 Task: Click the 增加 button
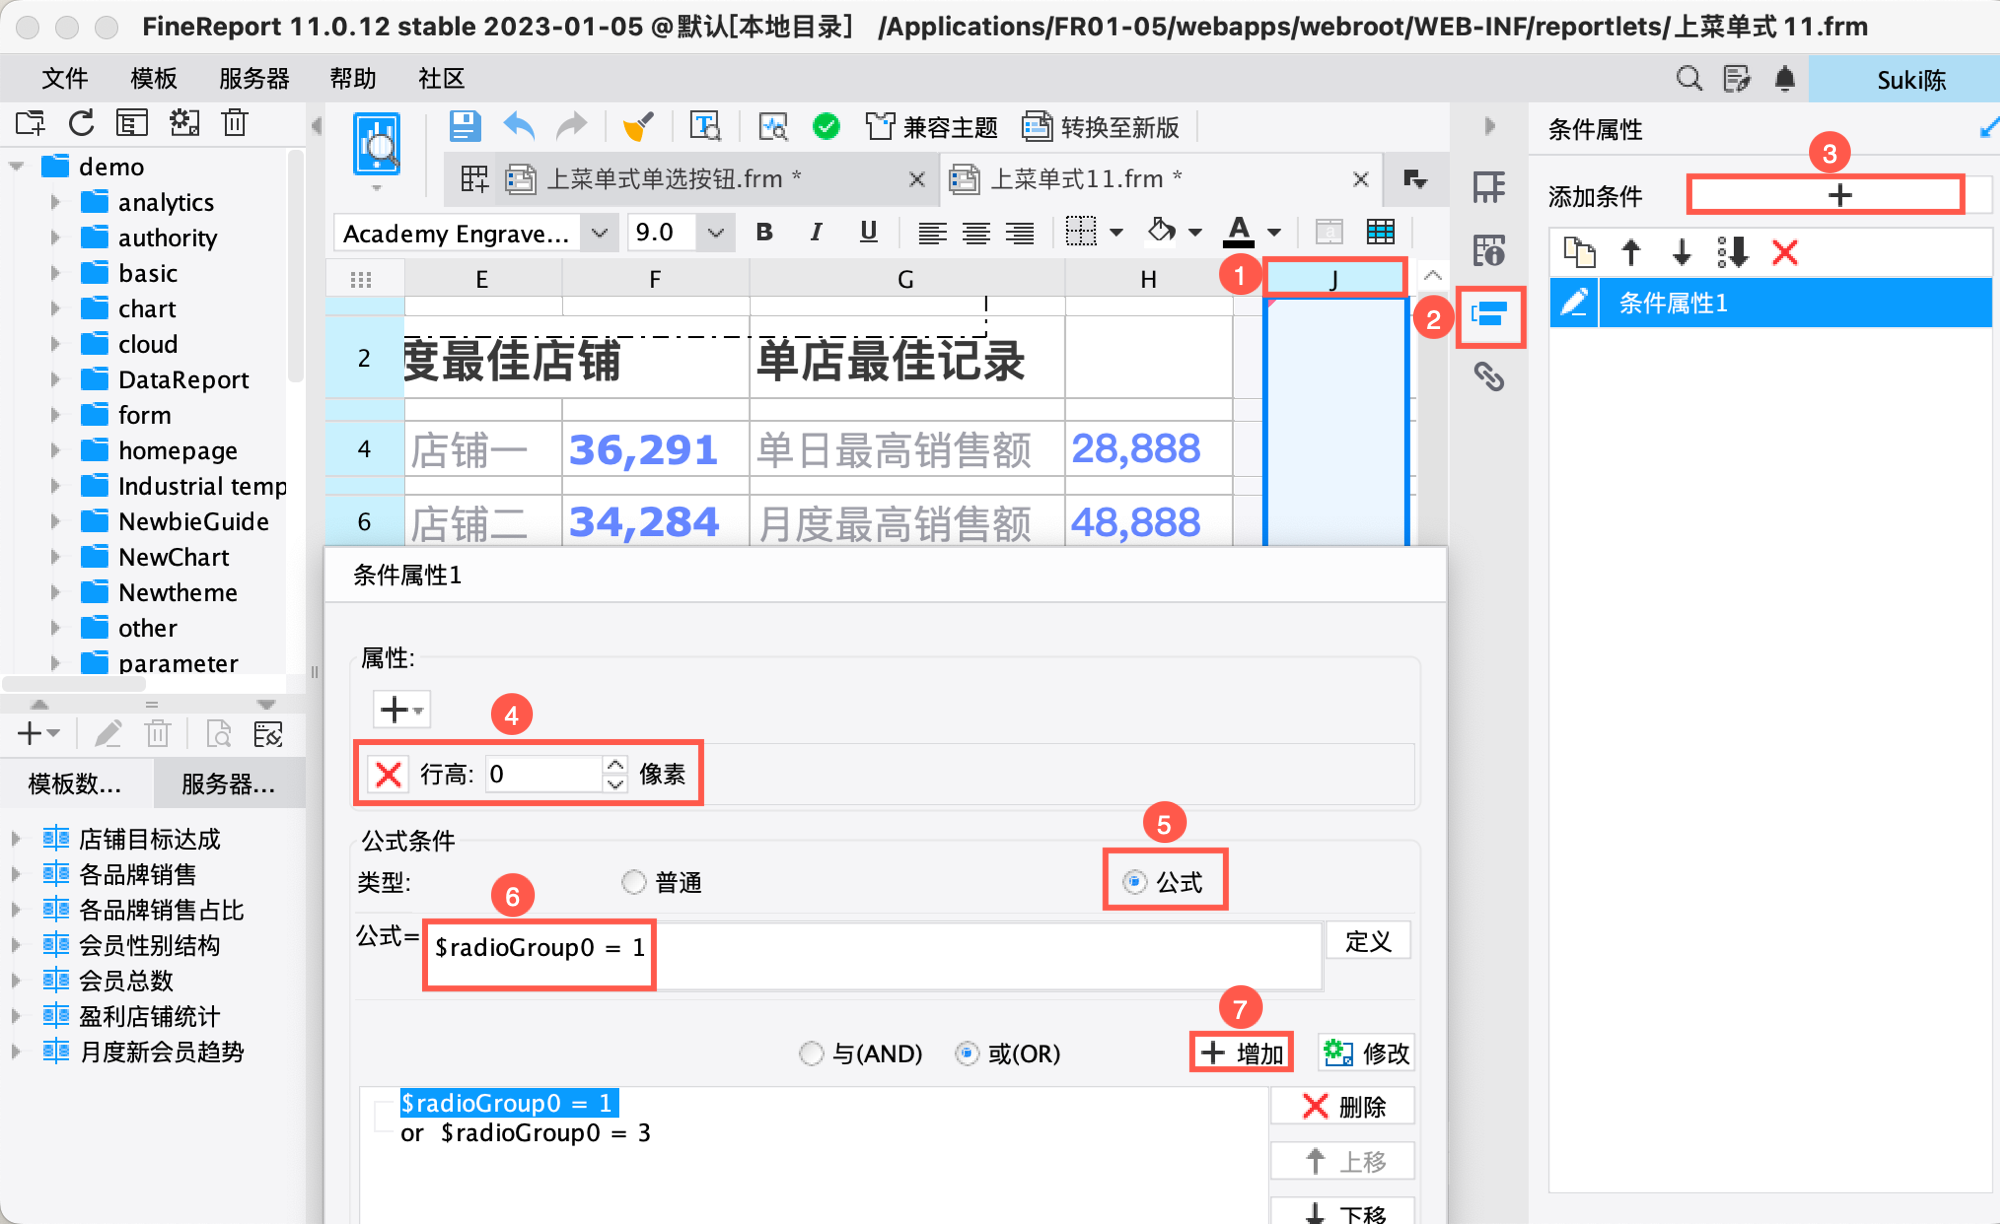pos(1242,1053)
